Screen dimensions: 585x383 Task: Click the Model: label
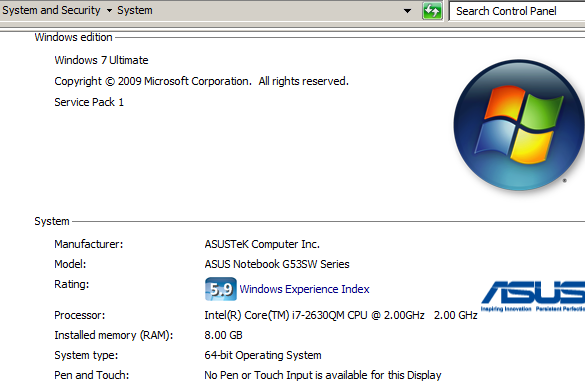70,264
